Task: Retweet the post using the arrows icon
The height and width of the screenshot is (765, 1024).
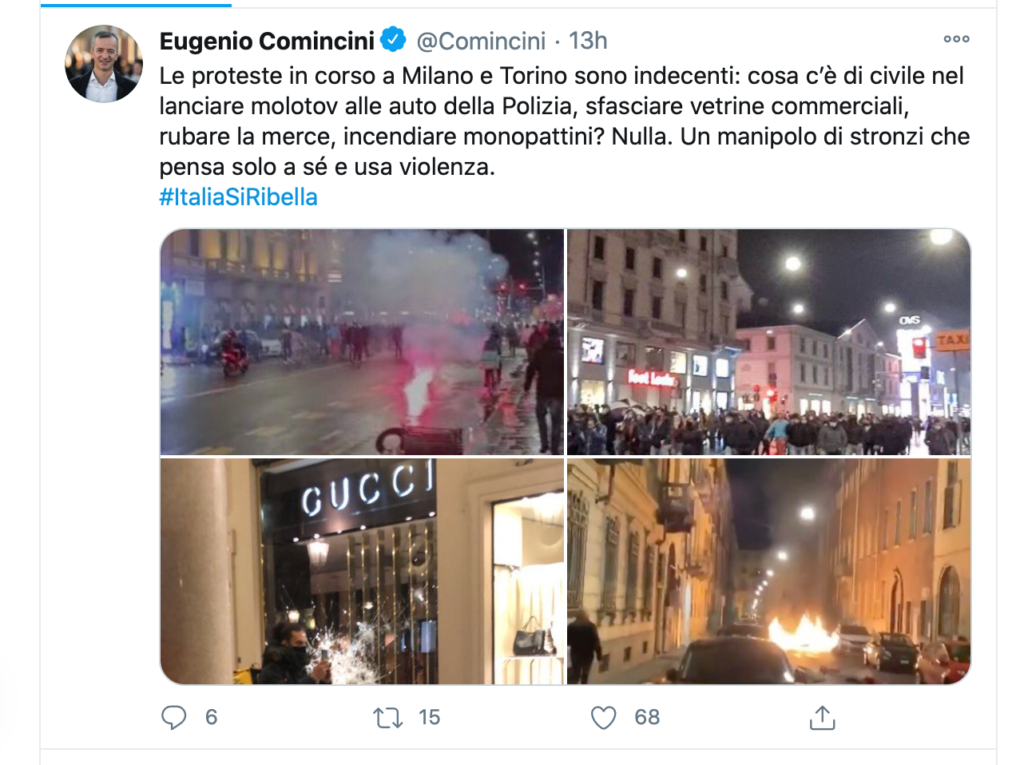Action: point(387,718)
